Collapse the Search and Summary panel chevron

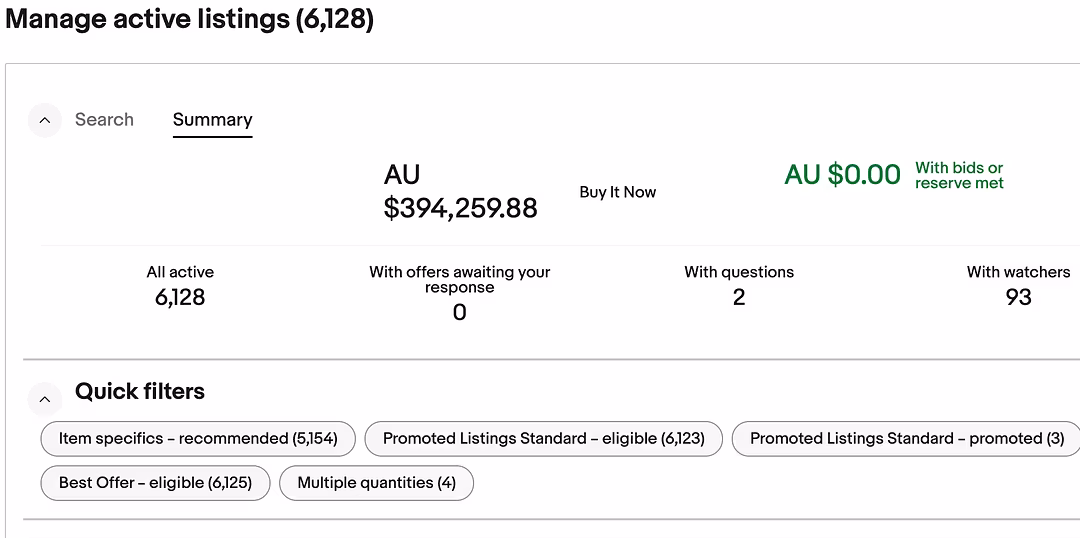click(45, 120)
